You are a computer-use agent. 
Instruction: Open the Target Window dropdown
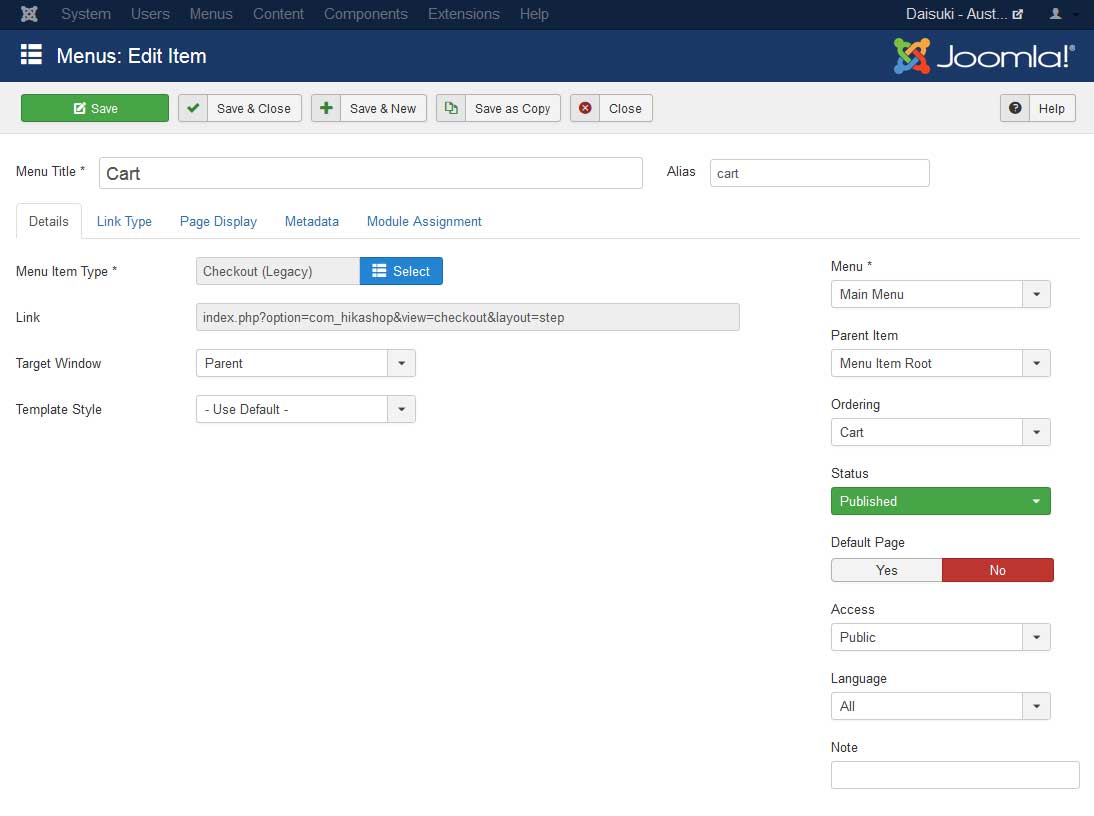pos(306,363)
